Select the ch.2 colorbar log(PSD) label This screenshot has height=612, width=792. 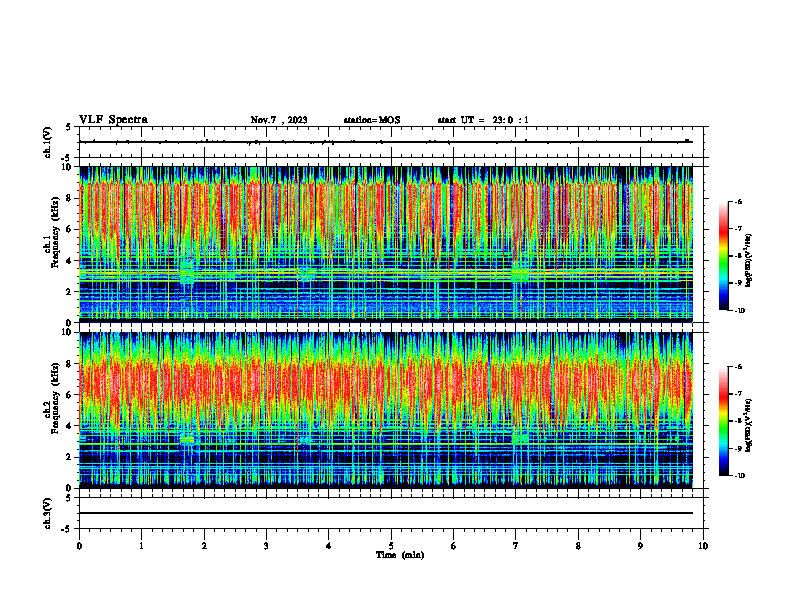pyautogui.click(x=748, y=425)
